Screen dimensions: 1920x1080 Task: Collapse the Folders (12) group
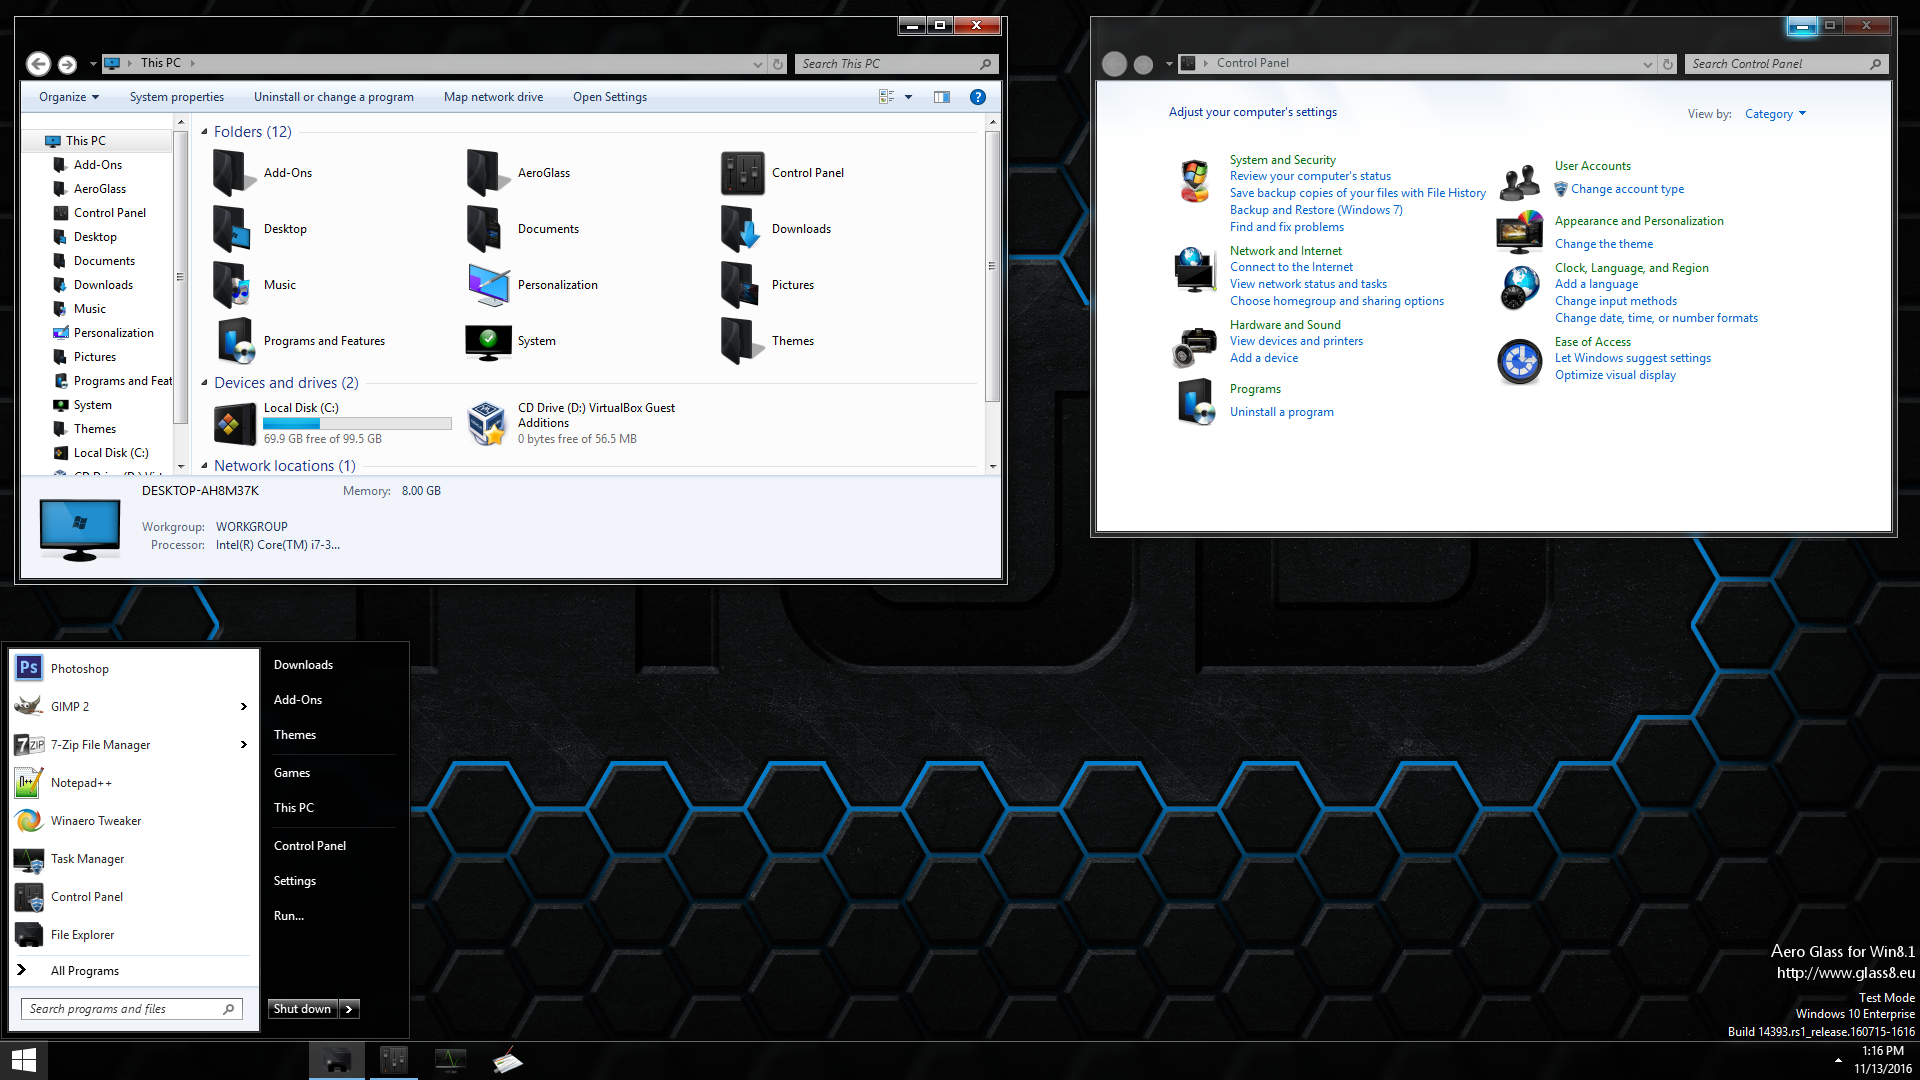pos(204,132)
